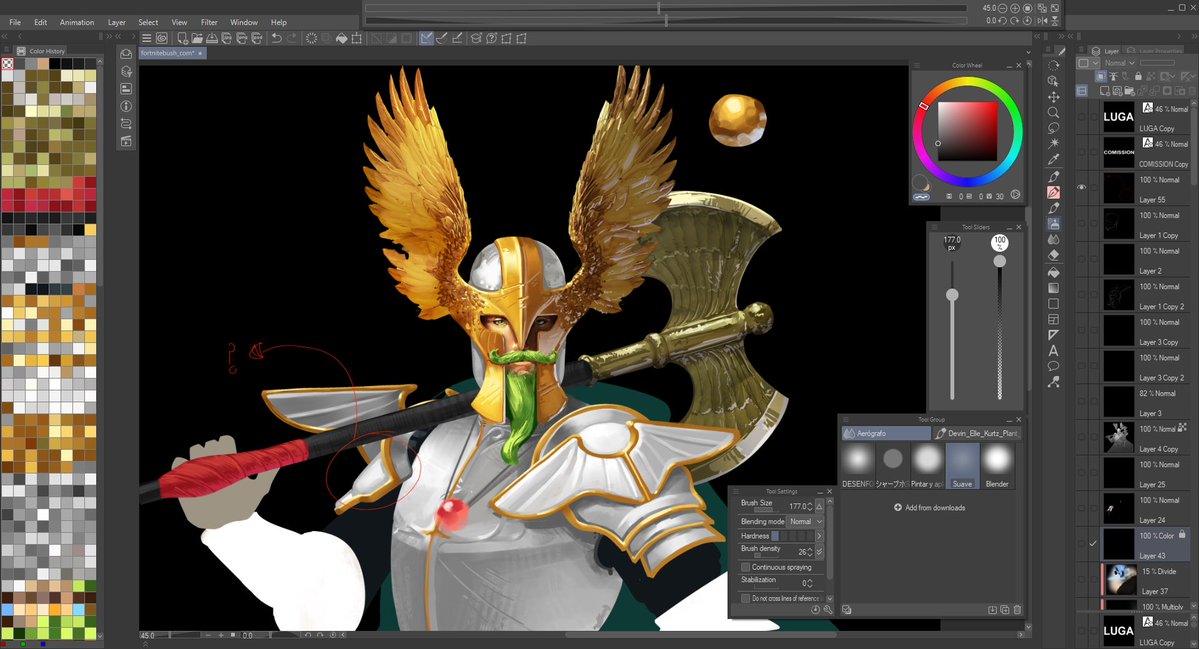Click the Fill icon in command bar
The height and width of the screenshot is (649, 1199).
click(341, 38)
